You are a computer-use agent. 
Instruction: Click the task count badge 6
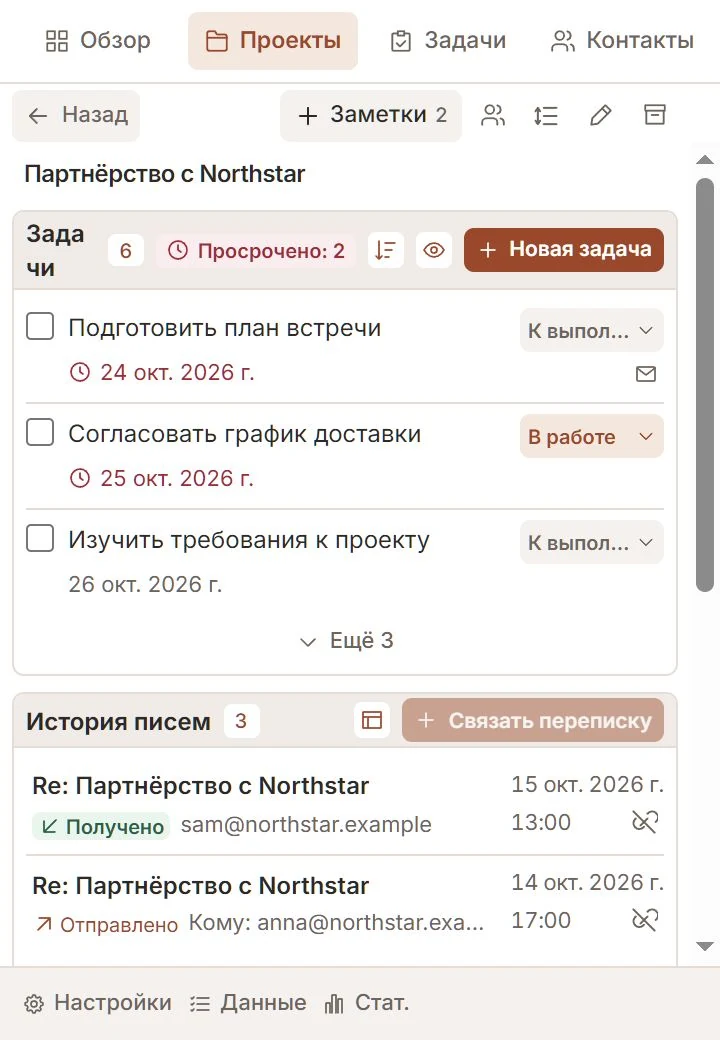coord(125,251)
